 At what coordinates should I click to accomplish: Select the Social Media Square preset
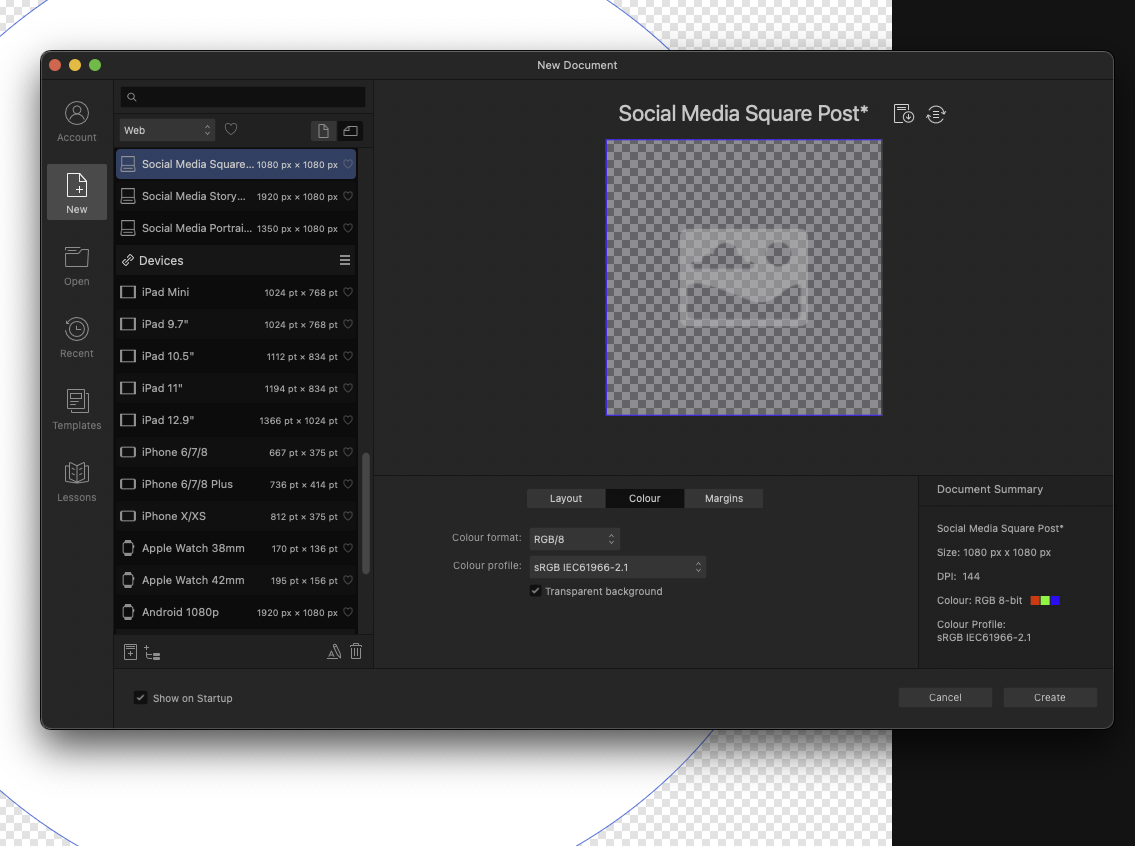(236, 164)
